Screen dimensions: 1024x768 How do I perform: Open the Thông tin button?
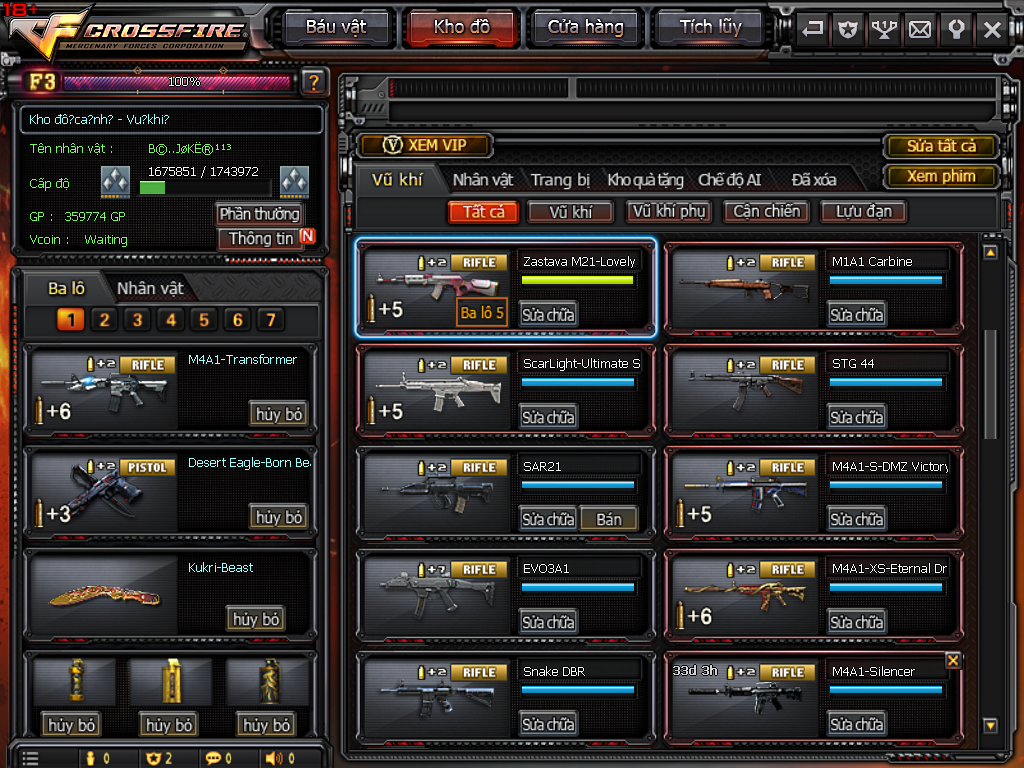pyautogui.click(x=259, y=238)
